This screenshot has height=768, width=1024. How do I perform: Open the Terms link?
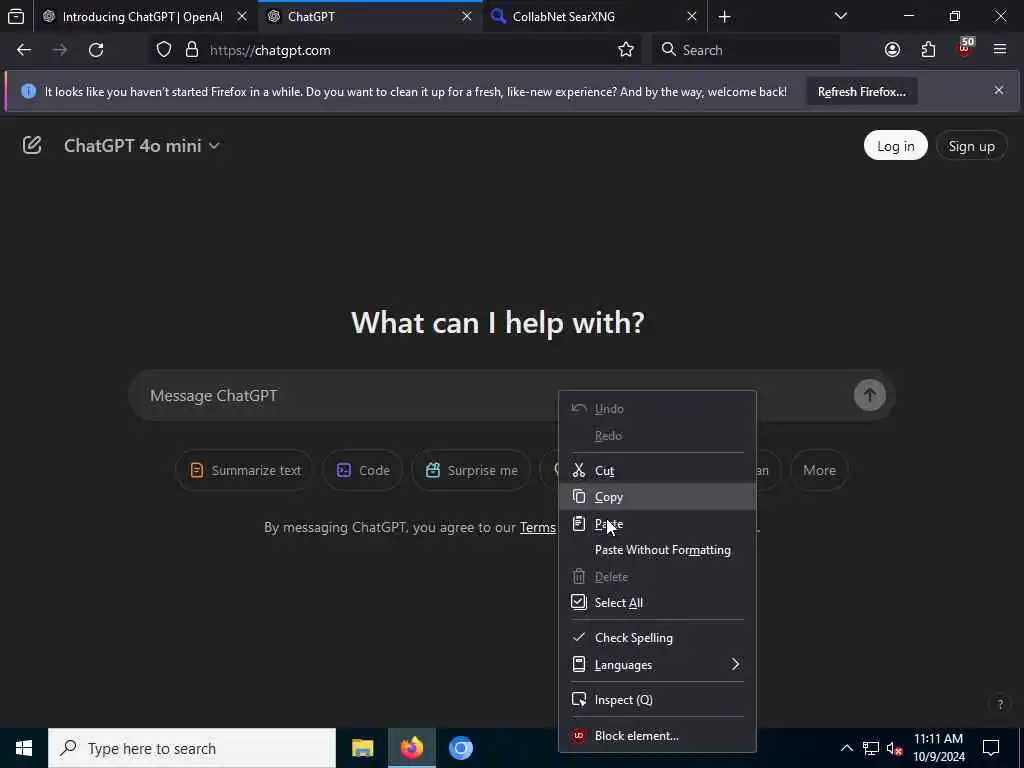tap(537, 527)
